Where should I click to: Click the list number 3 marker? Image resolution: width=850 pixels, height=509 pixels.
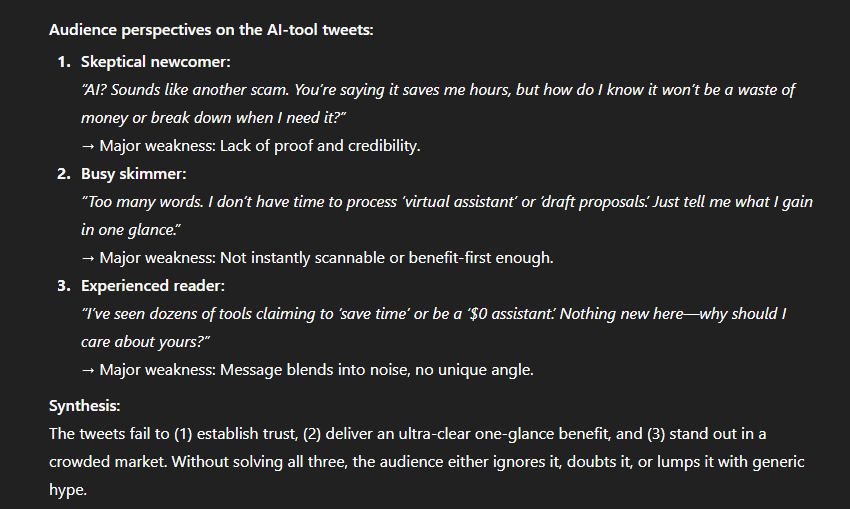64,285
